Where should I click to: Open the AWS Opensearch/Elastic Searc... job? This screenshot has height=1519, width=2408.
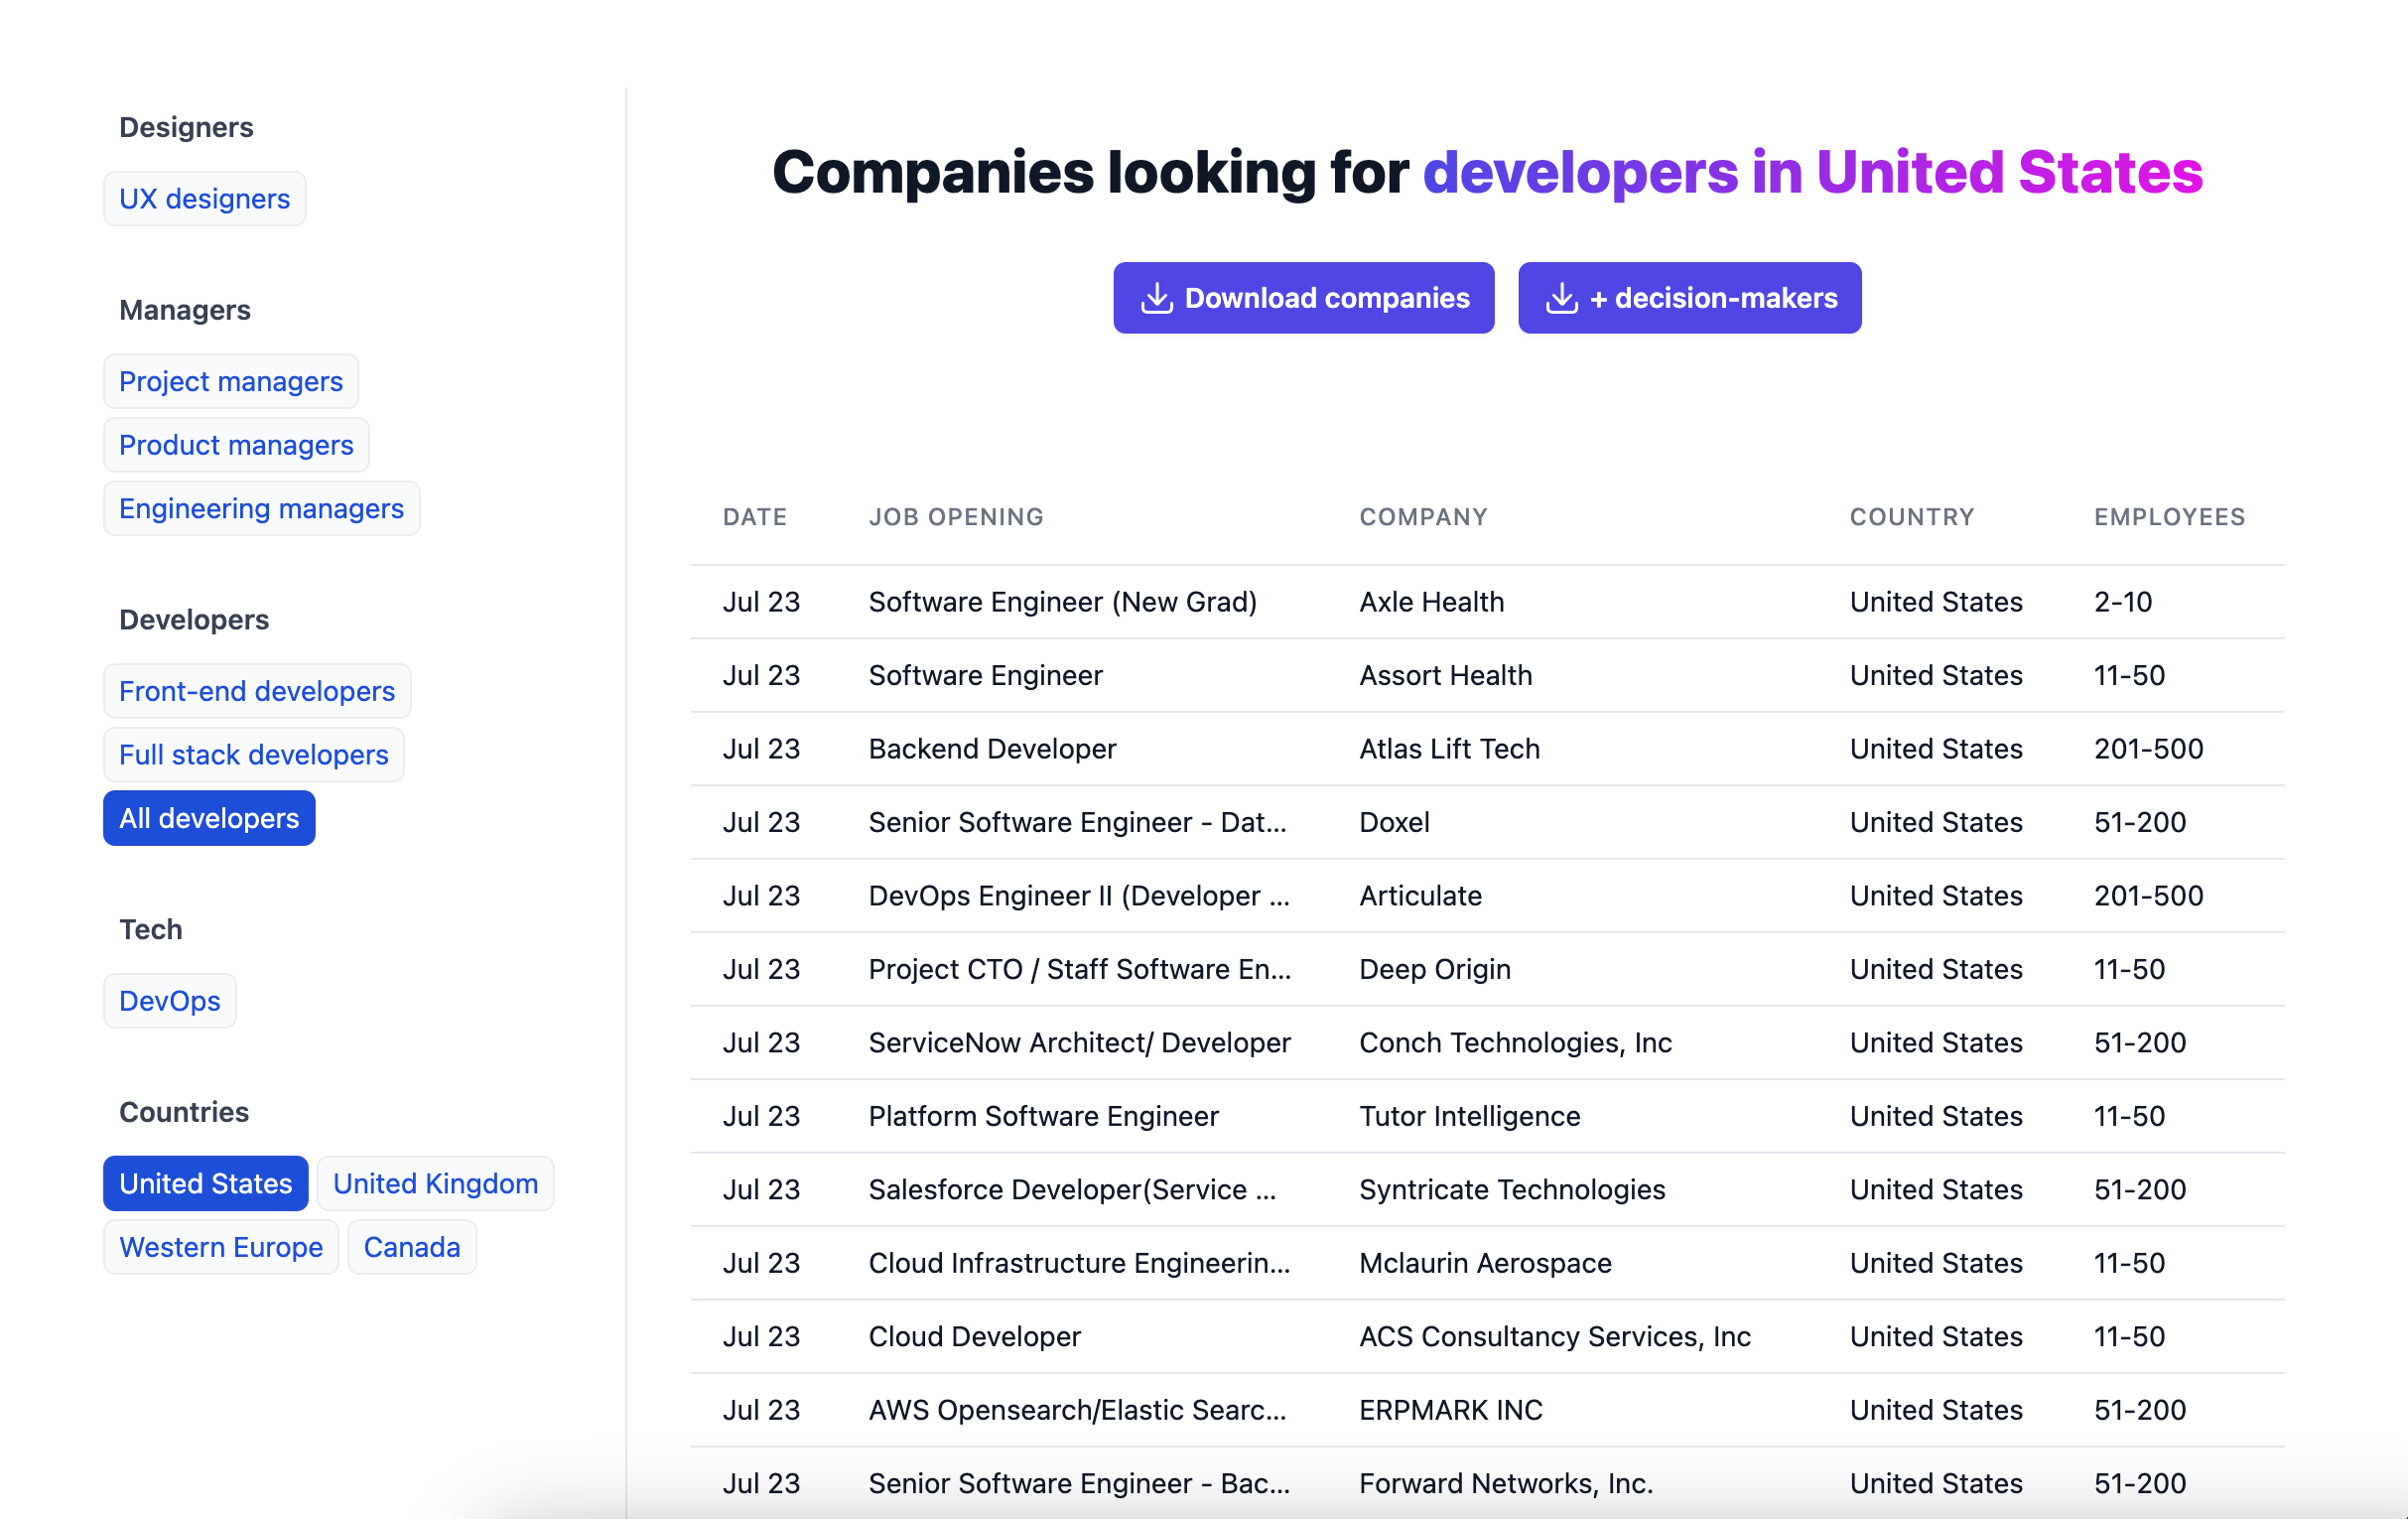(1077, 1410)
